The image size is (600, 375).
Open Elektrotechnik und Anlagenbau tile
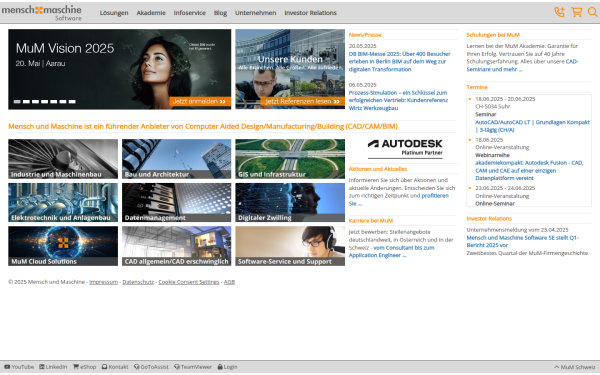pyautogui.click(x=63, y=202)
